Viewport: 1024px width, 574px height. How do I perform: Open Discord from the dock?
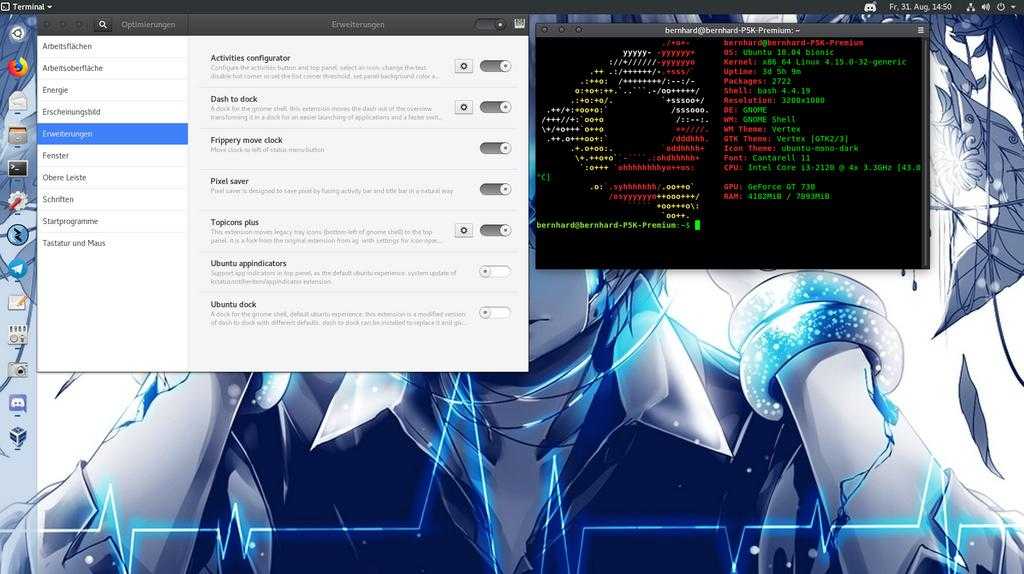[18, 403]
